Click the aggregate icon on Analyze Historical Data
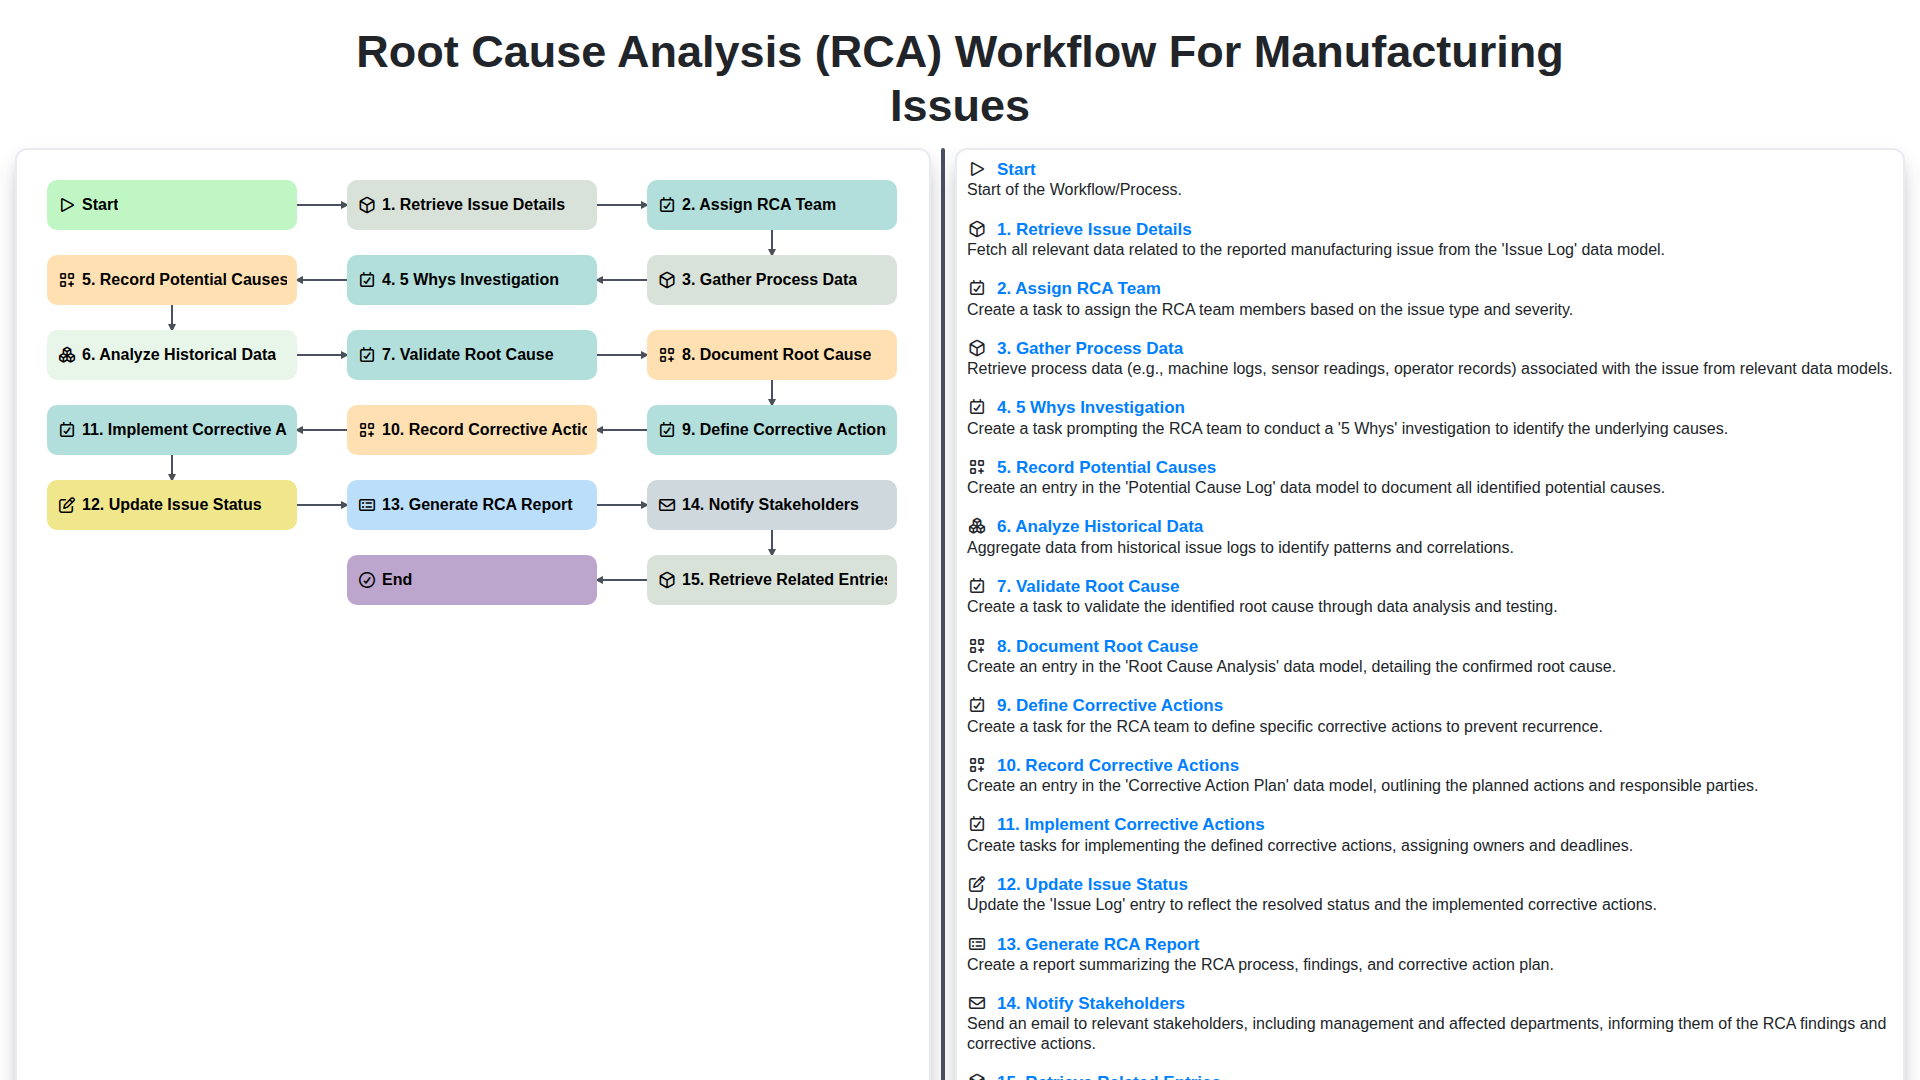The width and height of the screenshot is (1920, 1080). (x=66, y=354)
